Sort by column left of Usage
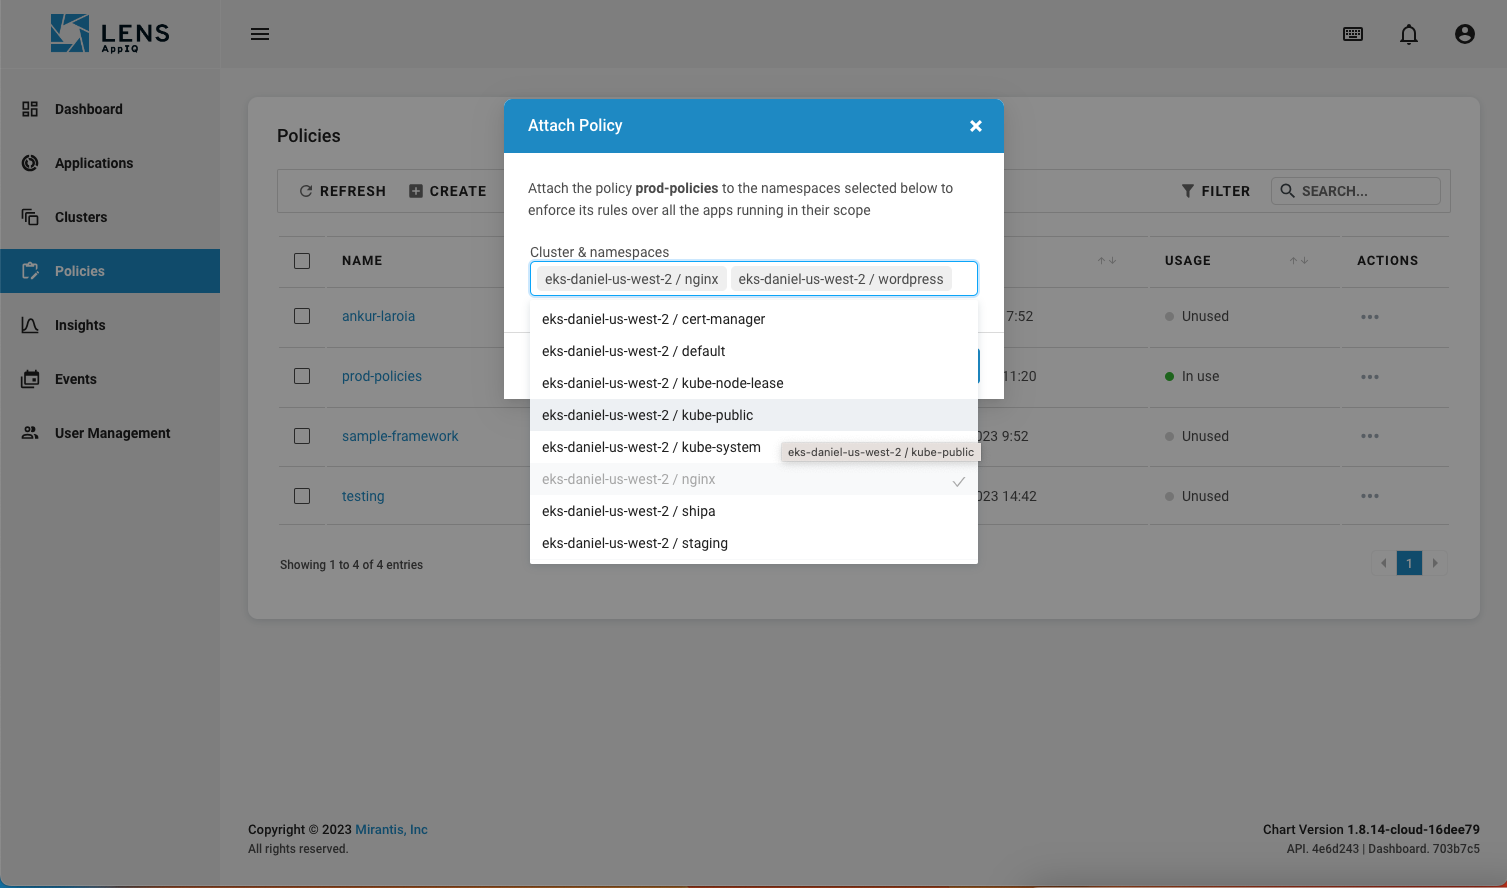The image size is (1507, 888). (1107, 261)
